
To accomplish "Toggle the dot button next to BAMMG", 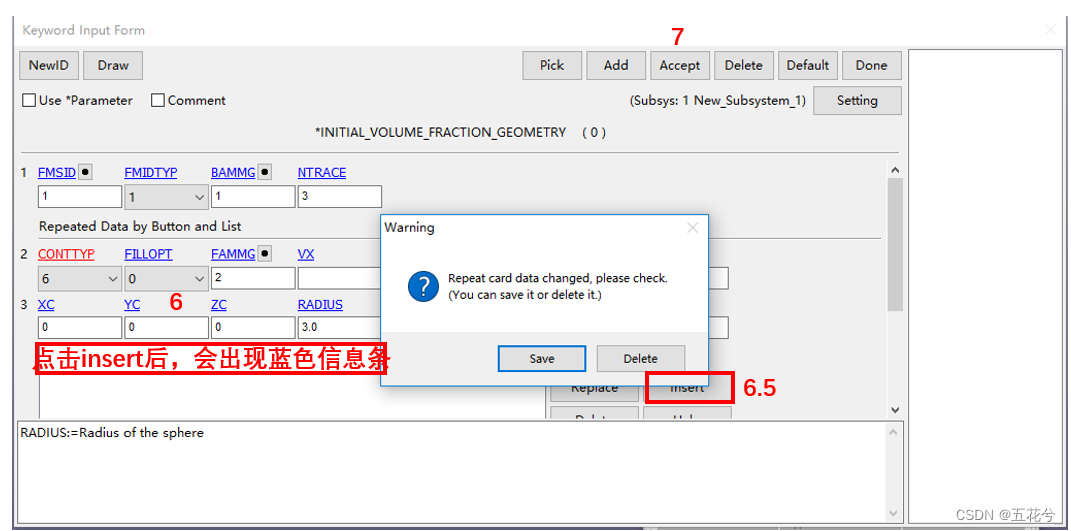I will 265,173.
